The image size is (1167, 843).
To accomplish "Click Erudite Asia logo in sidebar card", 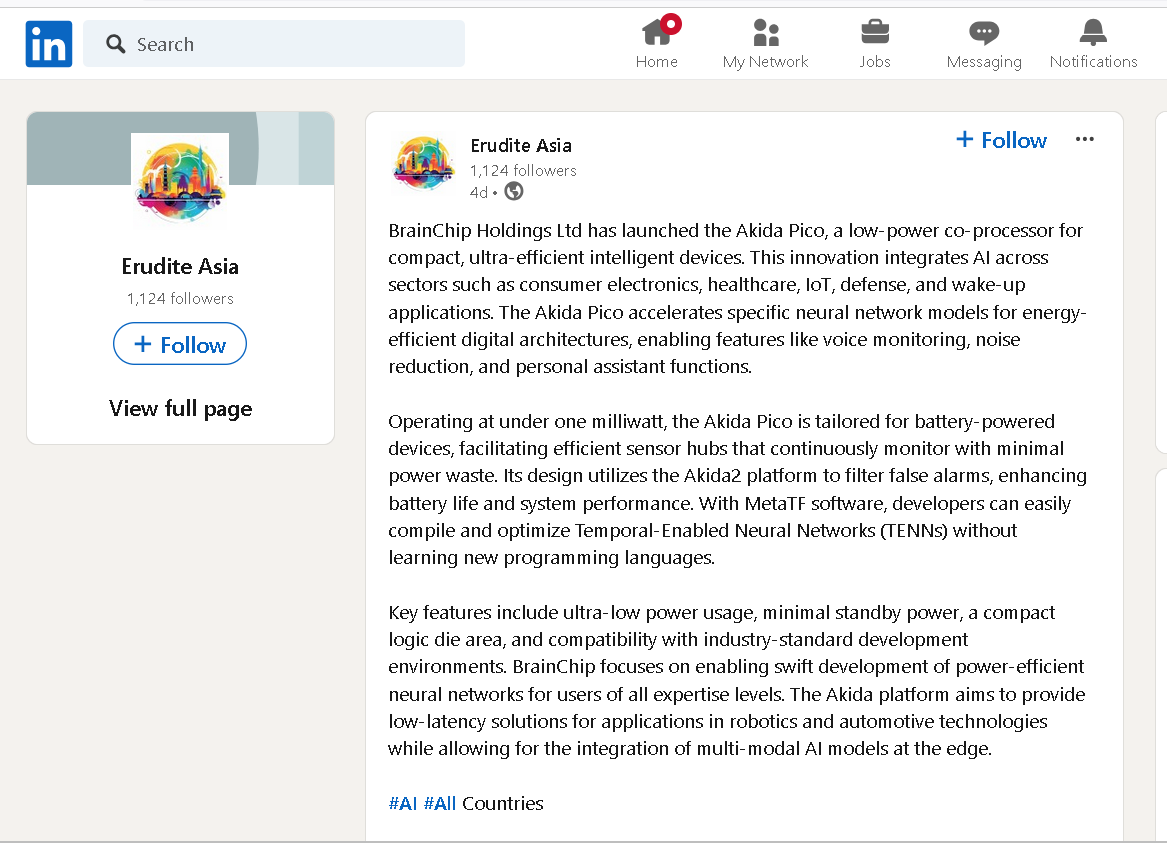I will click(x=180, y=182).
